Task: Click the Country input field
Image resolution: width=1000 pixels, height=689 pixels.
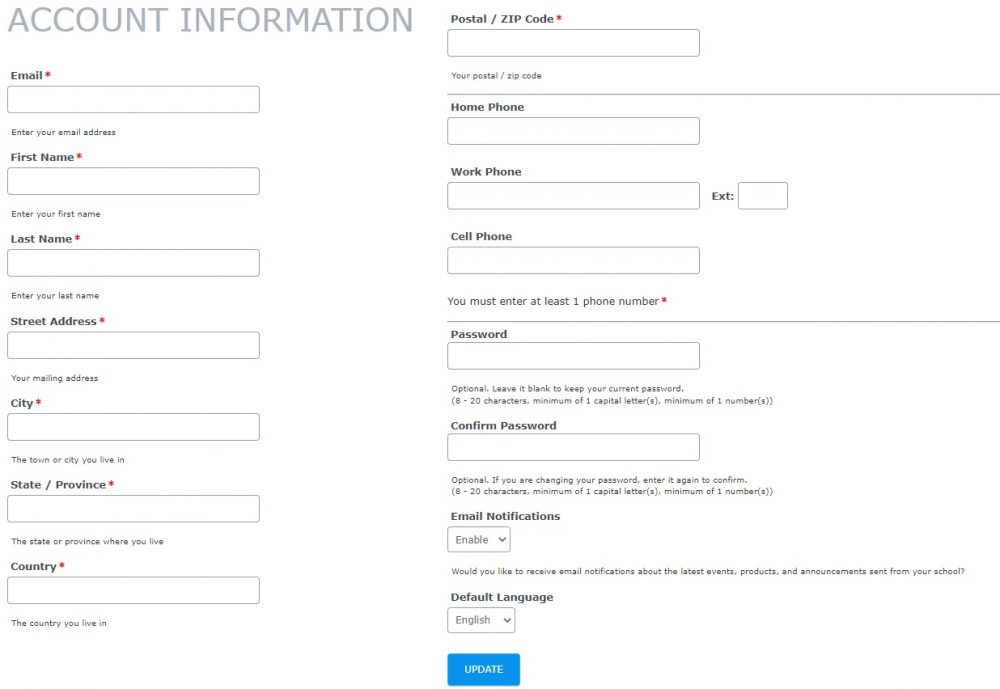Action: 132,589
